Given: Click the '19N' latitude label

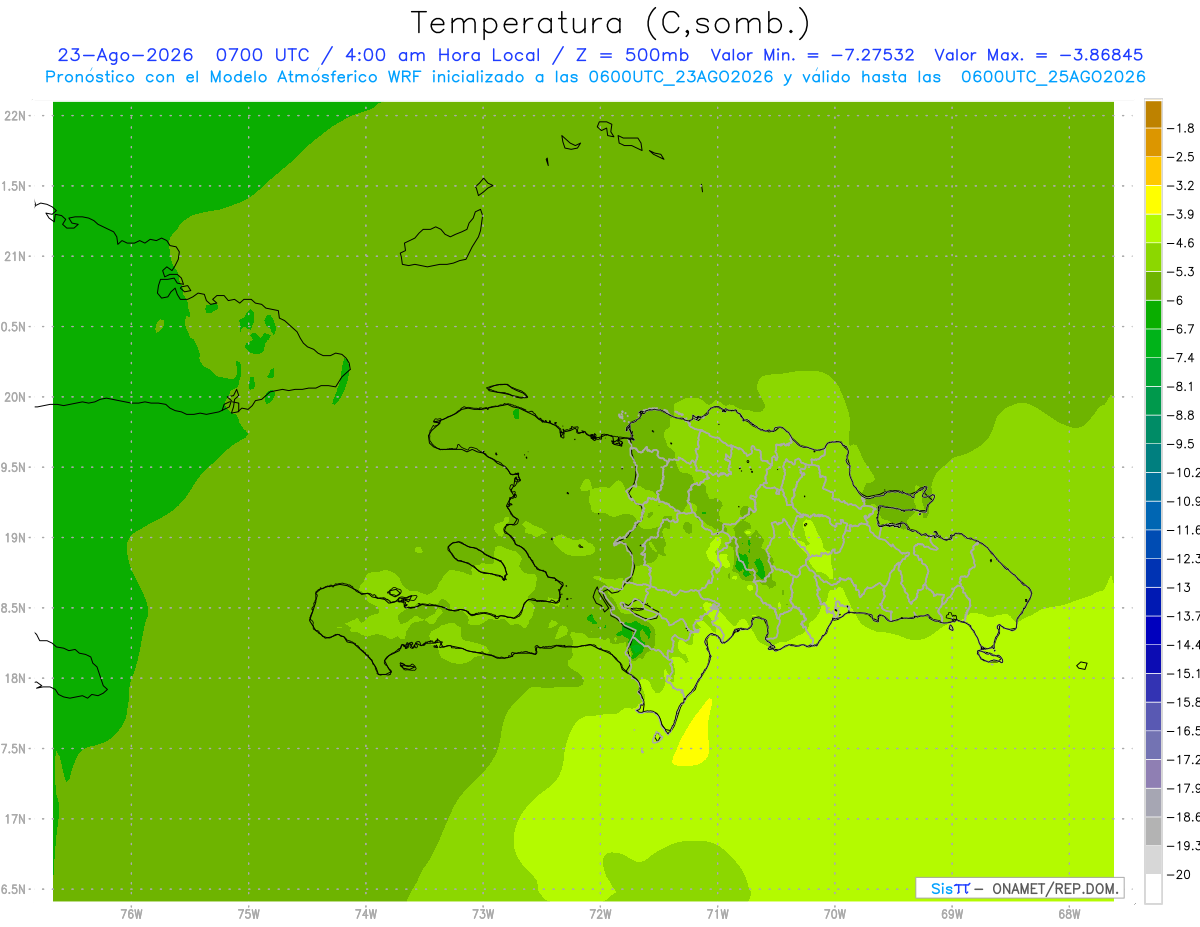Looking at the screenshot, I should pos(15,537).
